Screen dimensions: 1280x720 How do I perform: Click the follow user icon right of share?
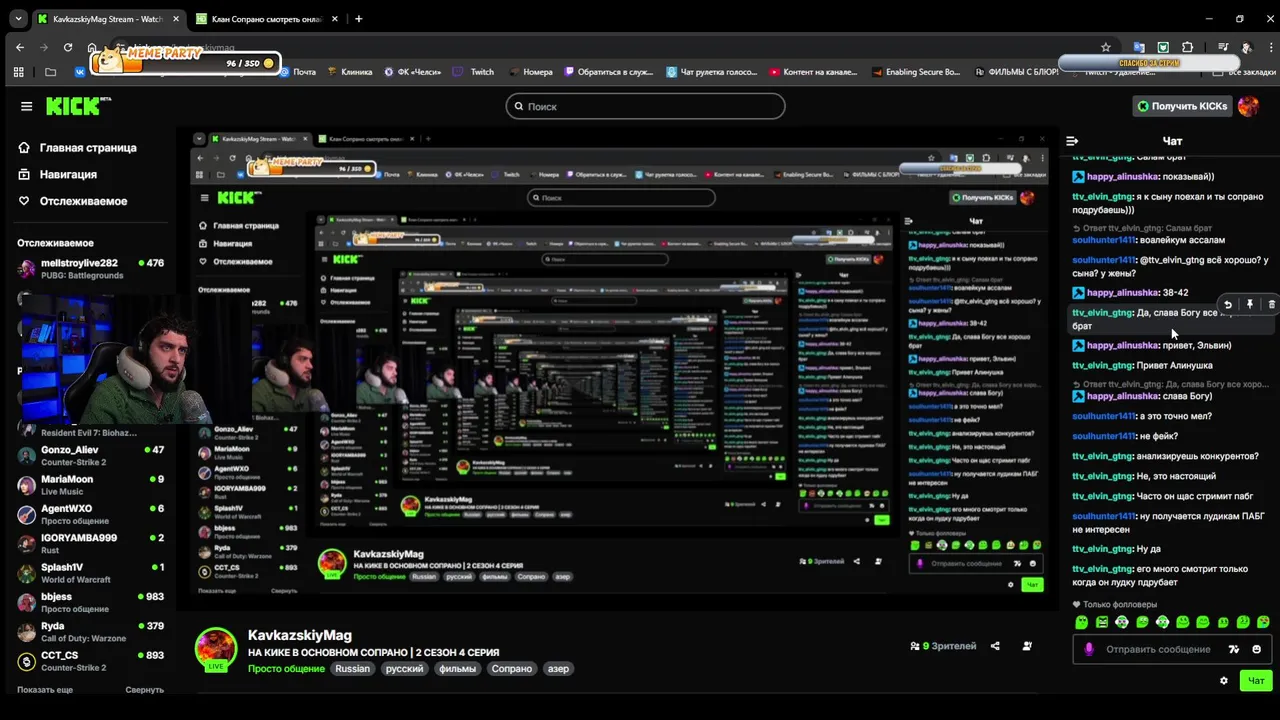coord(1027,646)
